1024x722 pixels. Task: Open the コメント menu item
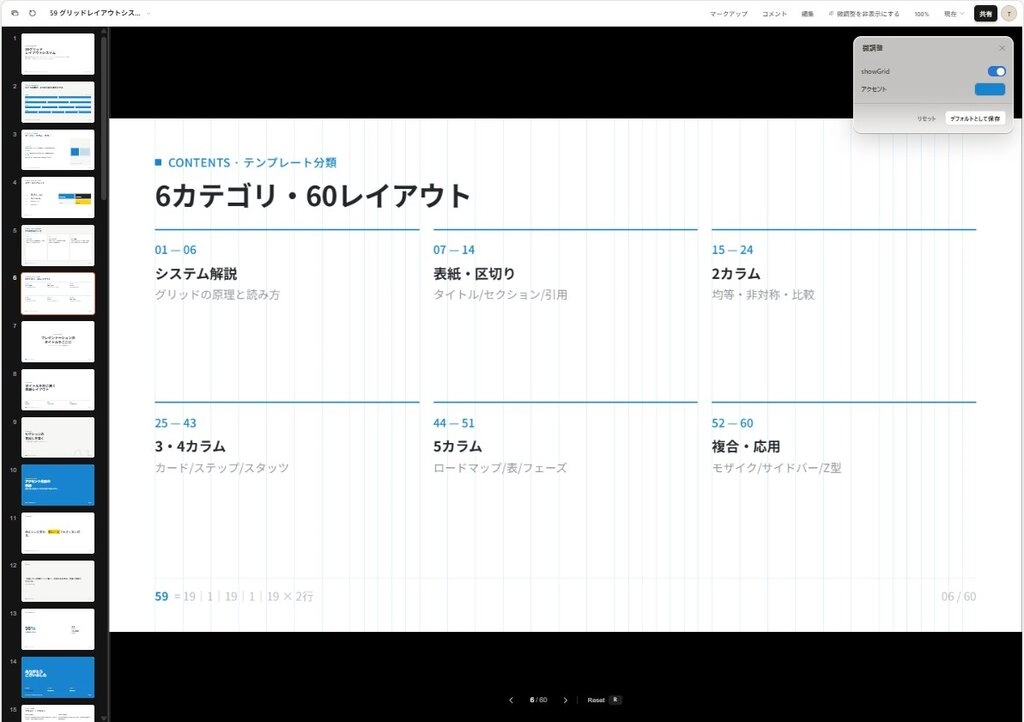tap(775, 14)
